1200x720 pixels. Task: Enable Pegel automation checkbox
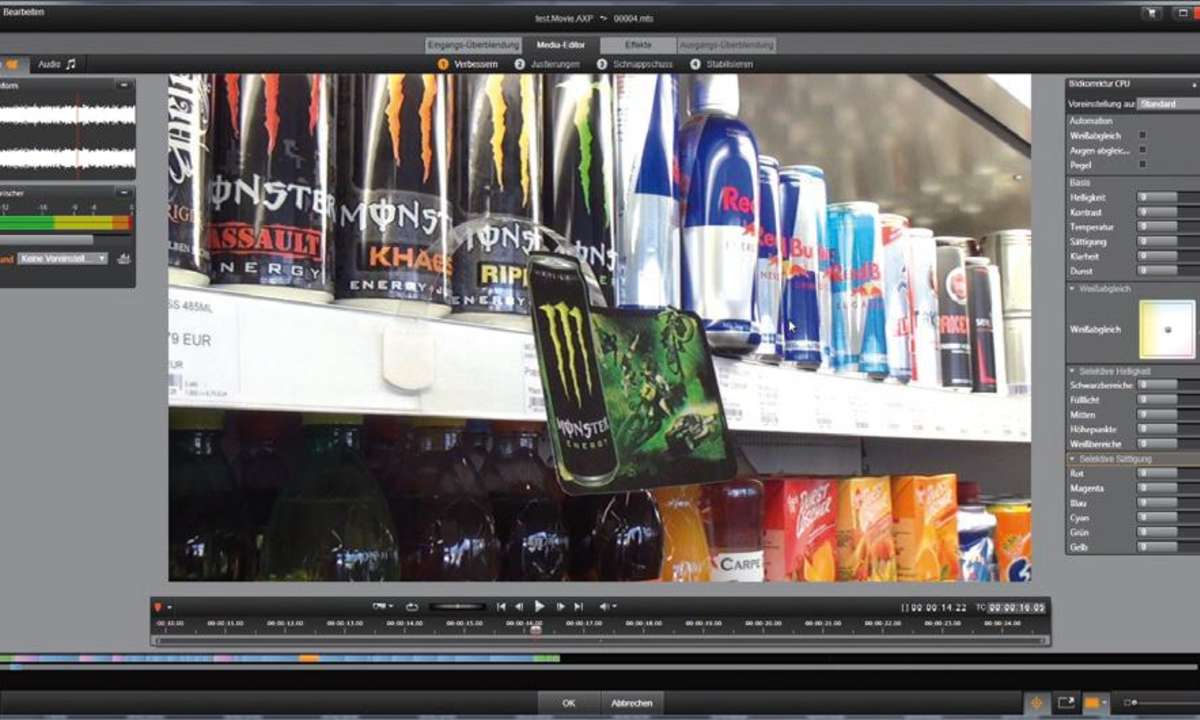1143,164
